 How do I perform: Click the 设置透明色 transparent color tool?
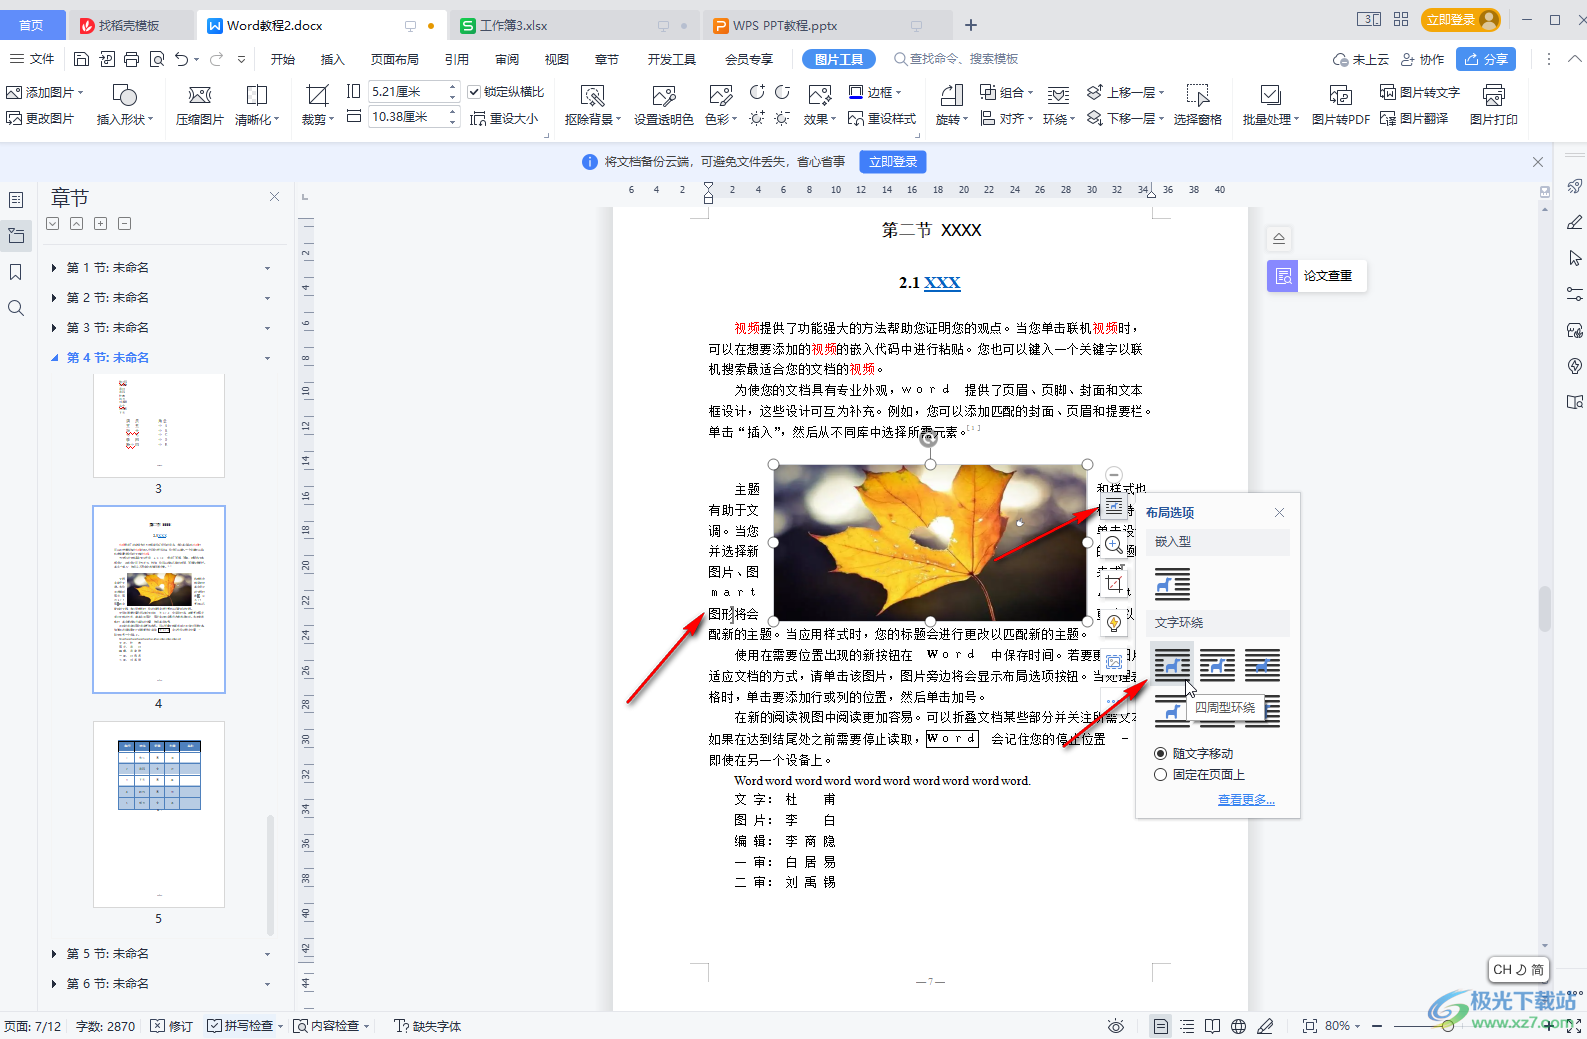click(x=663, y=105)
